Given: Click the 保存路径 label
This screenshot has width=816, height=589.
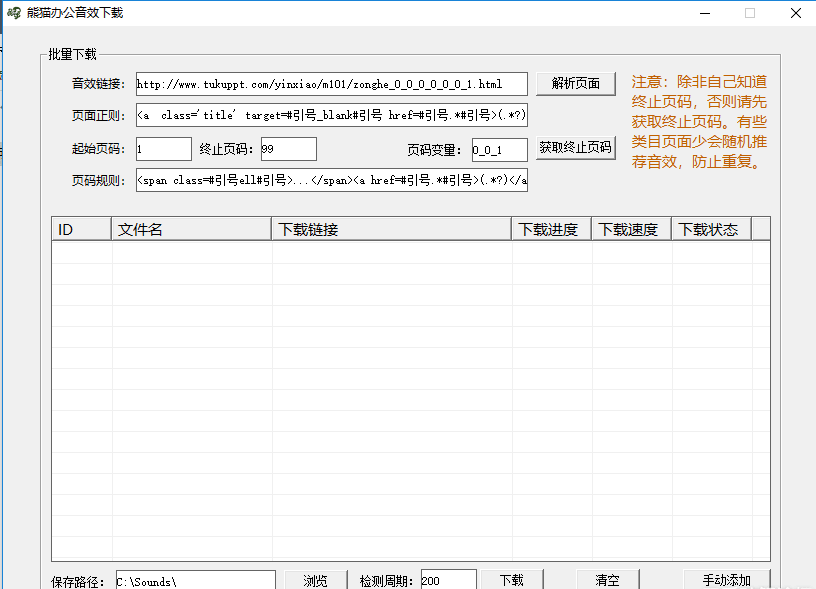Looking at the screenshot, I should point(78,582).
